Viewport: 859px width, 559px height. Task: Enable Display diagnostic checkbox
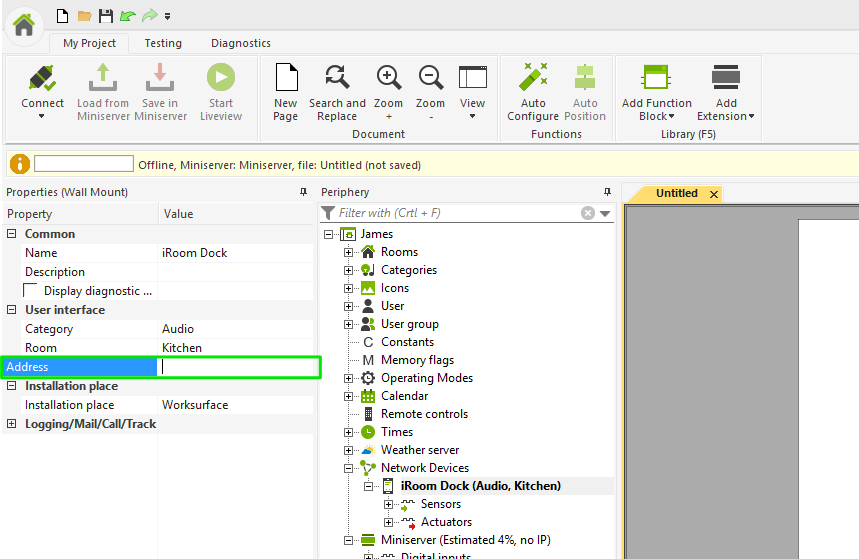30,290
